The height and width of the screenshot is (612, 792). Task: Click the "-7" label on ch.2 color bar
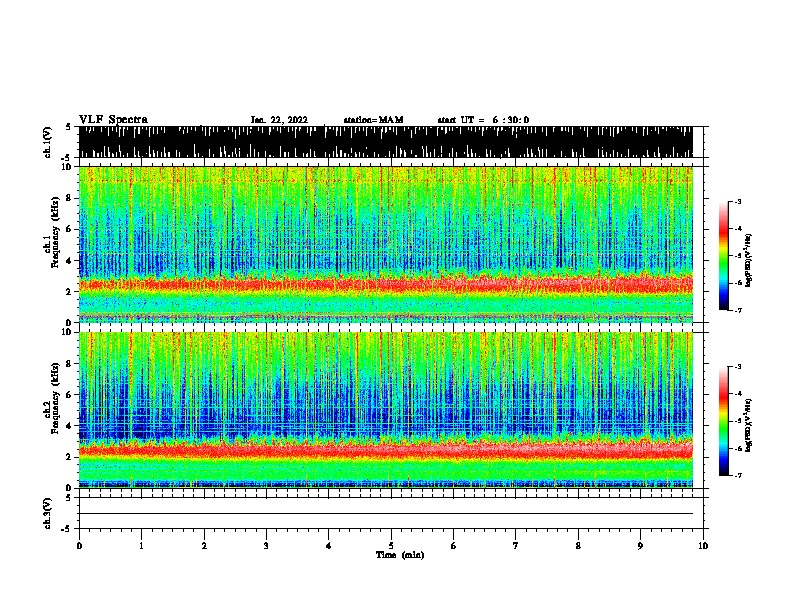pyautogui.click(x=737, y=475)
